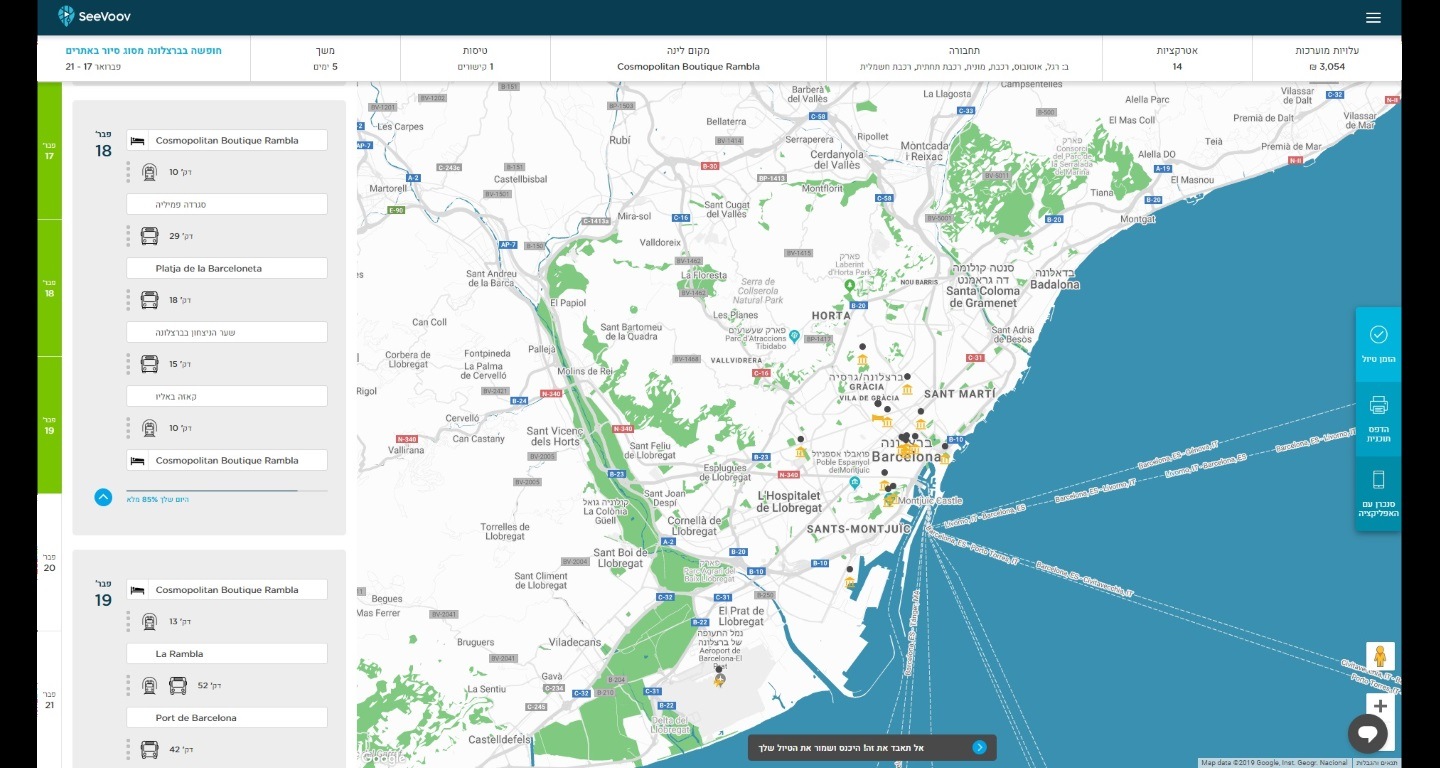Image resolution: width=1440 pixels, height=768 pixels.
Task: Click bed icon of the Feb 19 hotel entry
Action: [138, 590]
